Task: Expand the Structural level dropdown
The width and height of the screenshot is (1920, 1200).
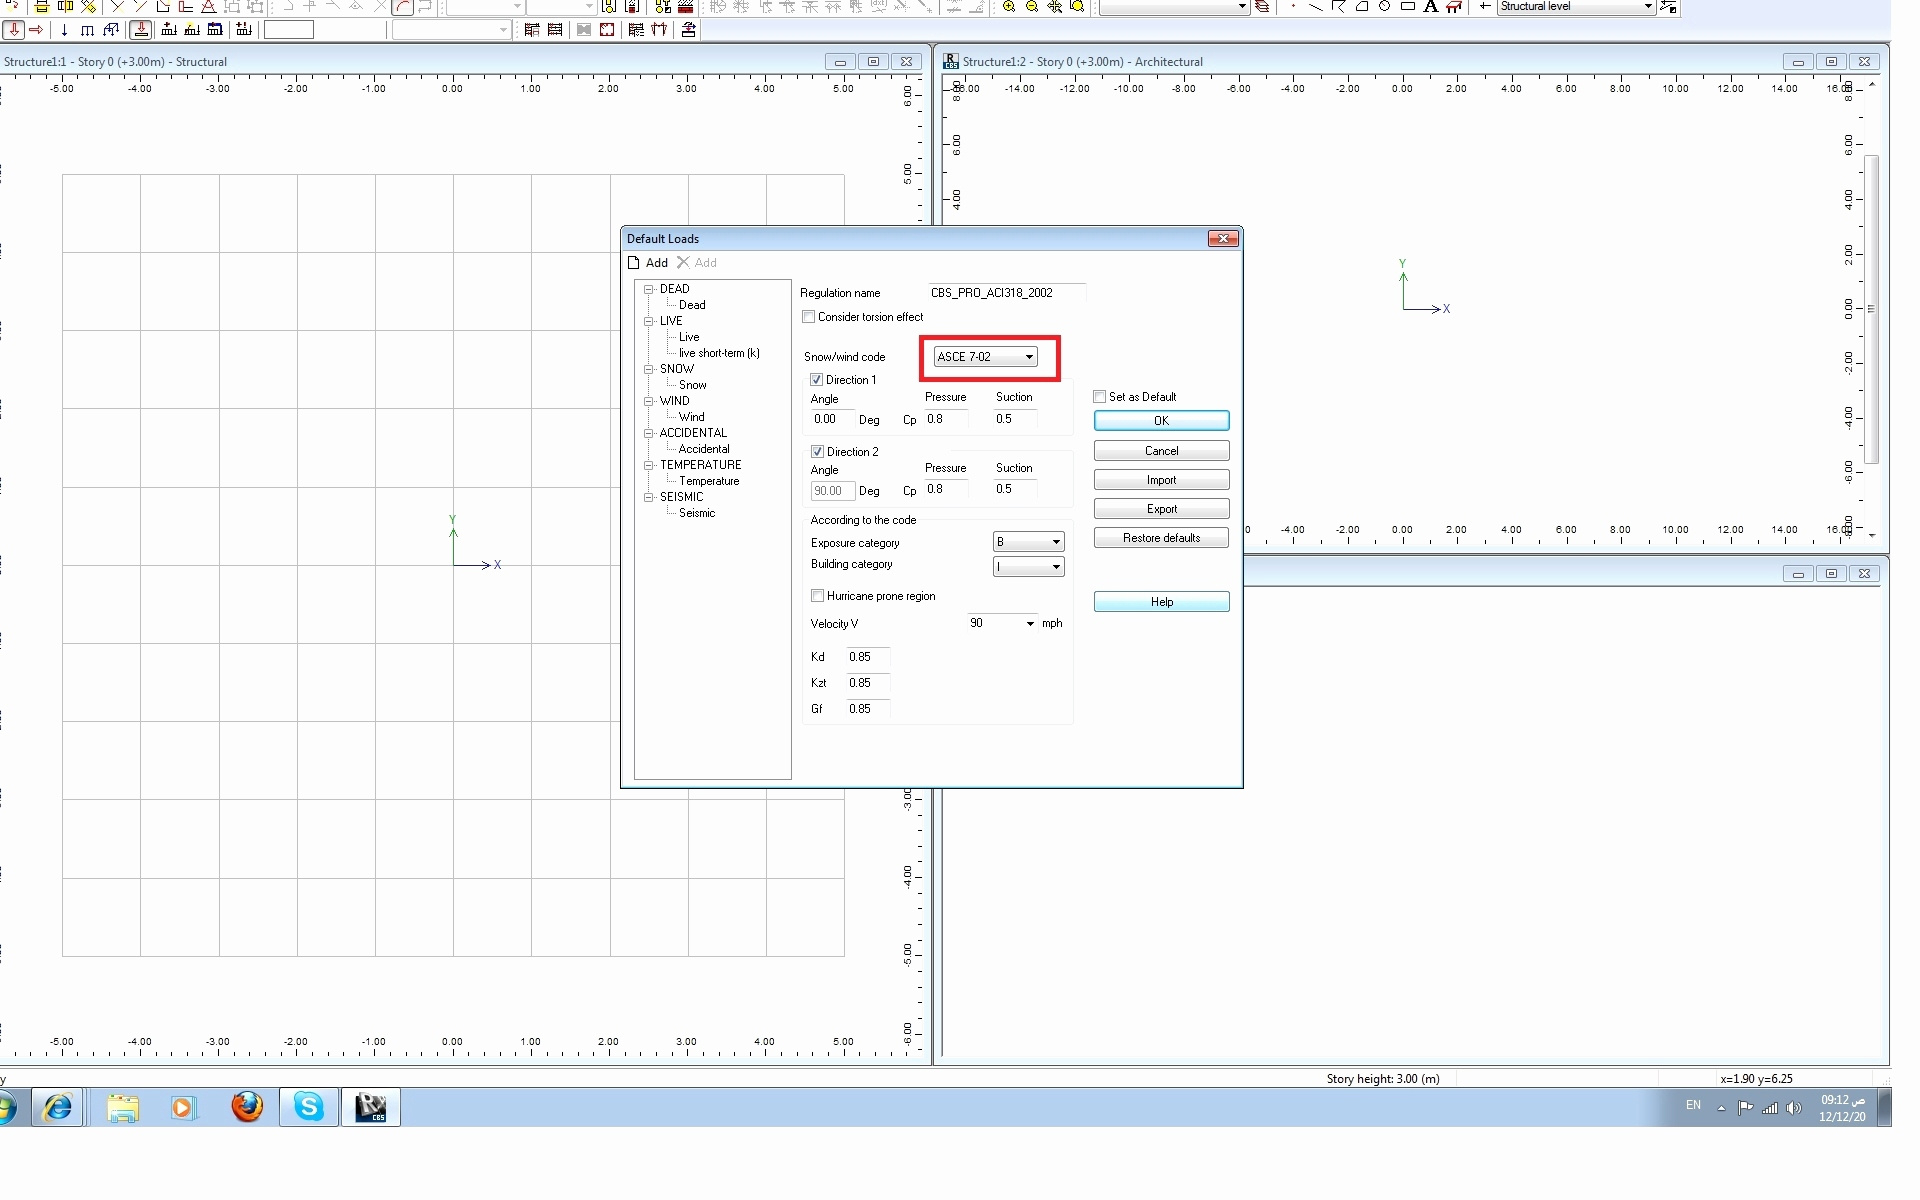Action: point(1648,6)
